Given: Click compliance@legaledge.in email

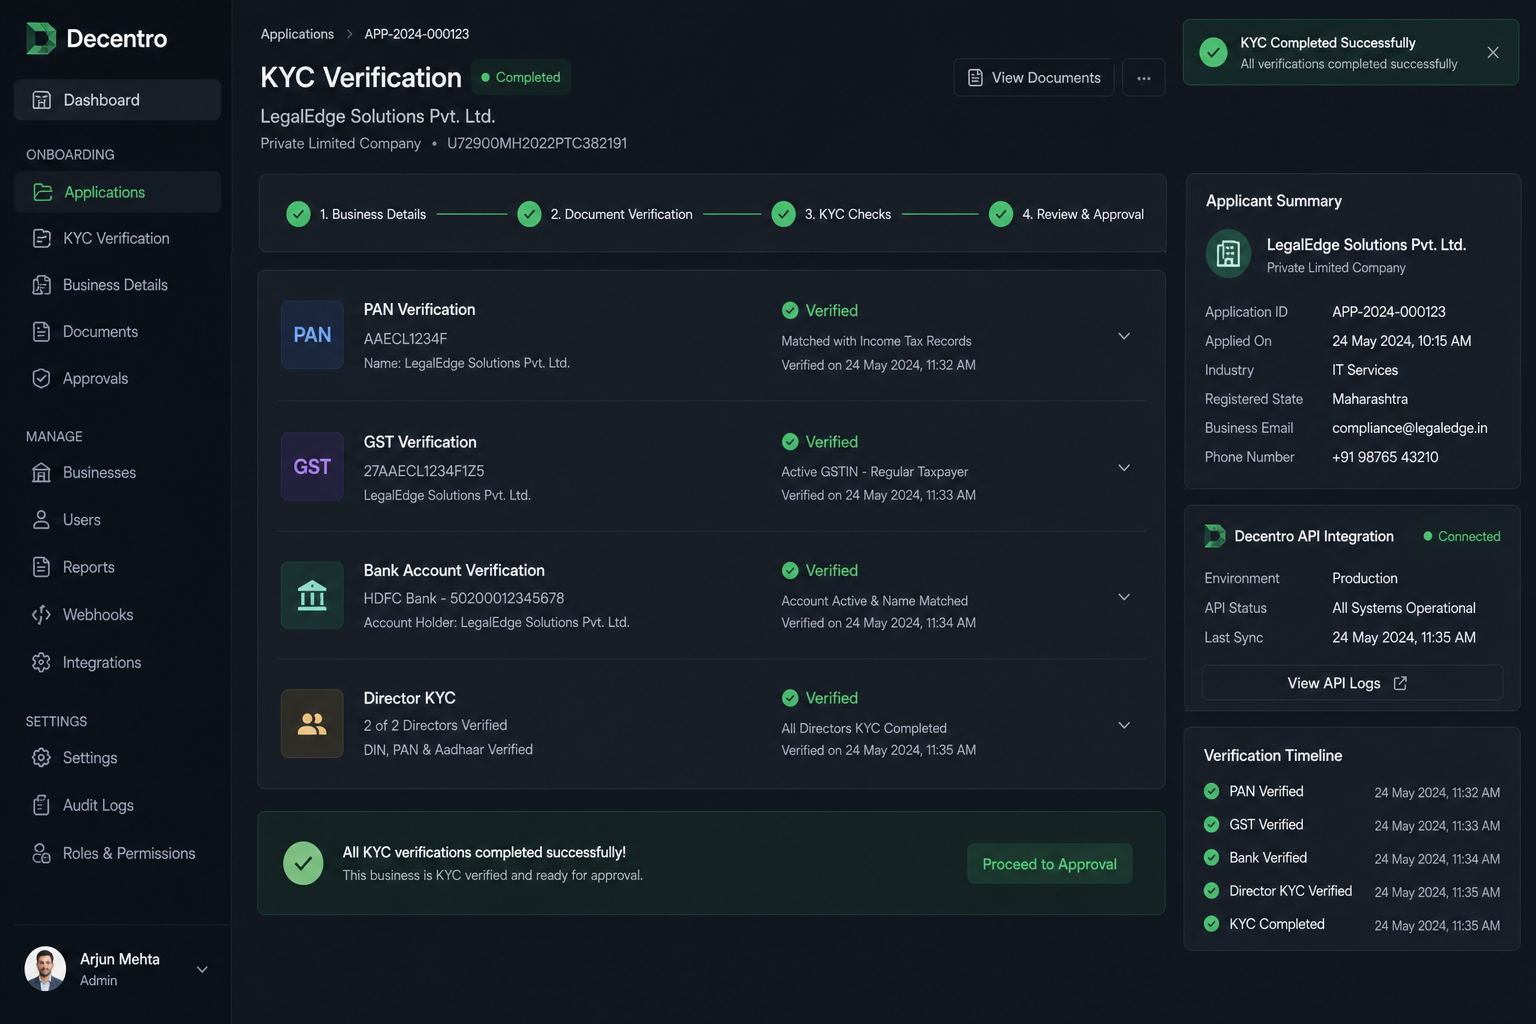Looking at the screenshot, I should pos(1410,428).
